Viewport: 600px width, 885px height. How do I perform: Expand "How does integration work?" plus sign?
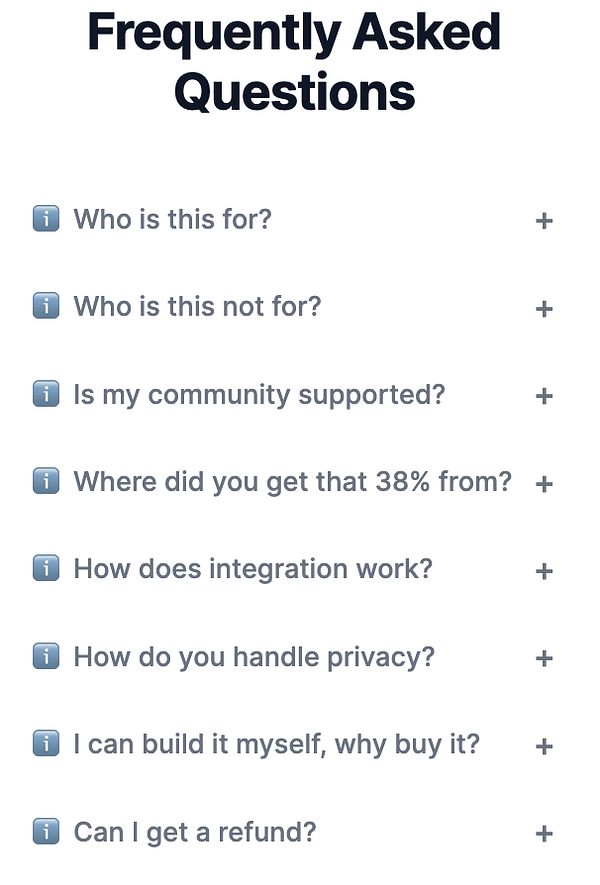[x=544, y=572]
